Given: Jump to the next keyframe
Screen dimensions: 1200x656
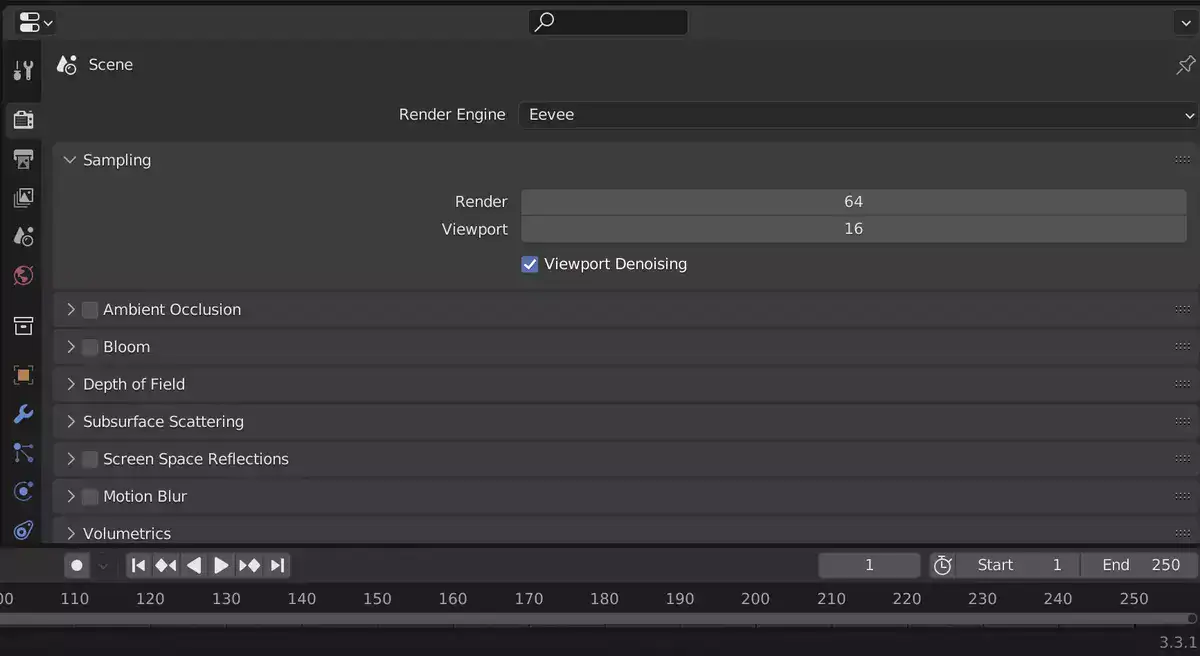Looking at the screenshot, I should pos(249,566).
